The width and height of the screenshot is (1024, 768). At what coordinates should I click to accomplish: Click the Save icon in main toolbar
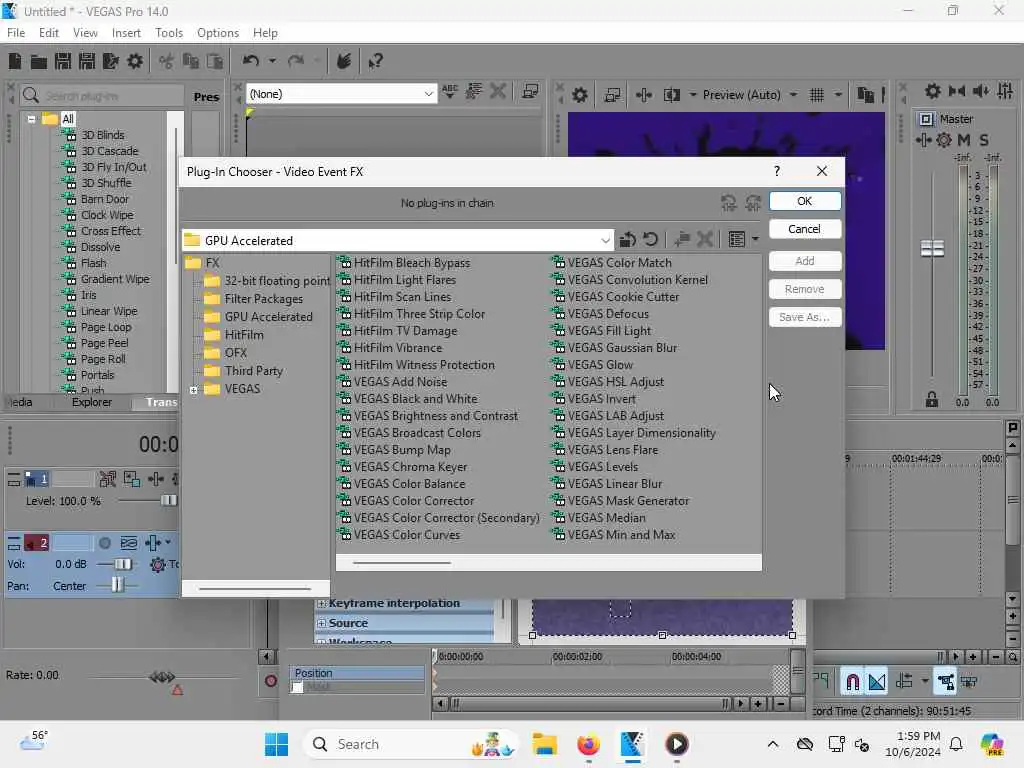tap(63, 61)
